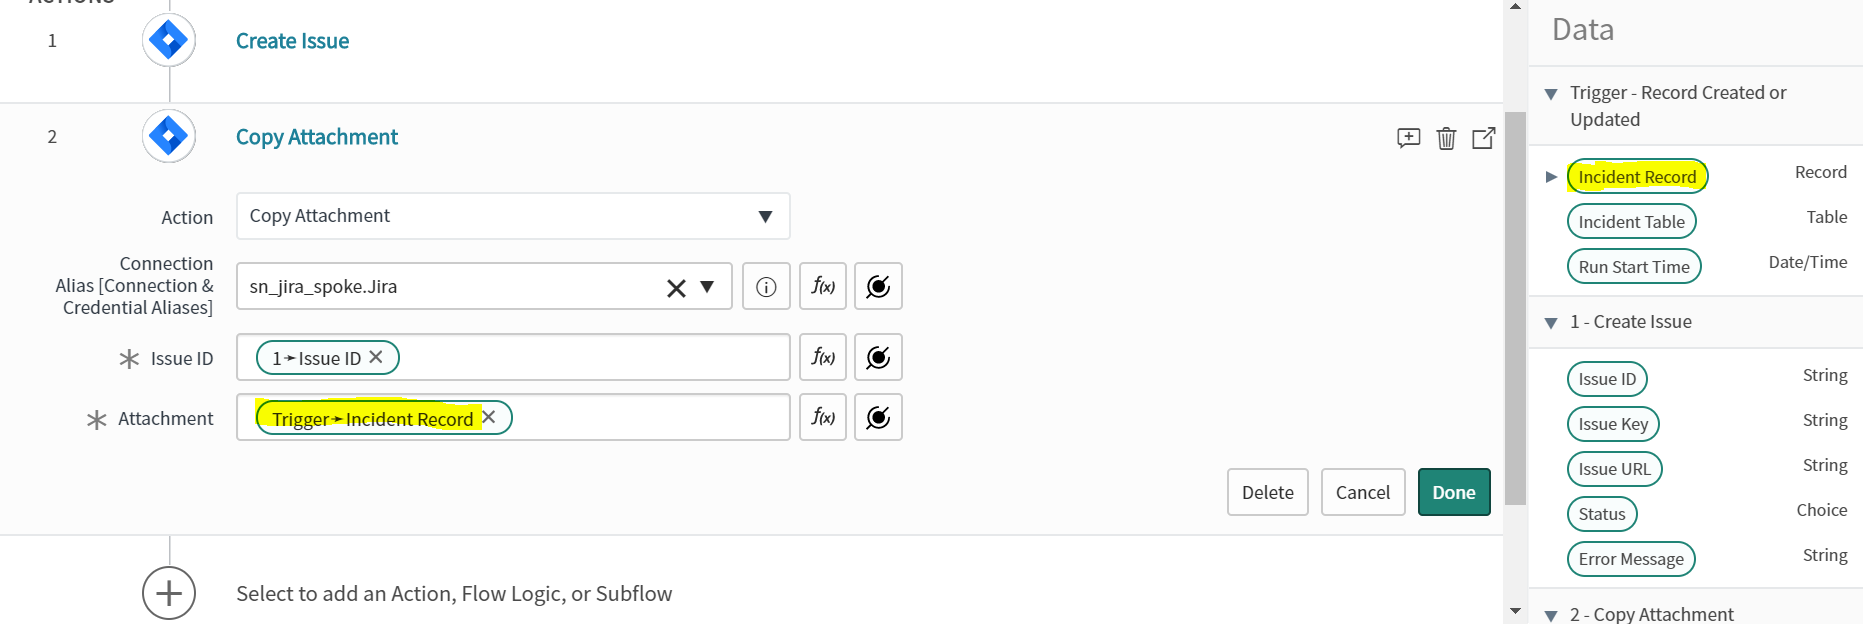The image size is (1863, 627).
Task: Remove the Issue ID data pill
Action: click(x=376, y=357)
